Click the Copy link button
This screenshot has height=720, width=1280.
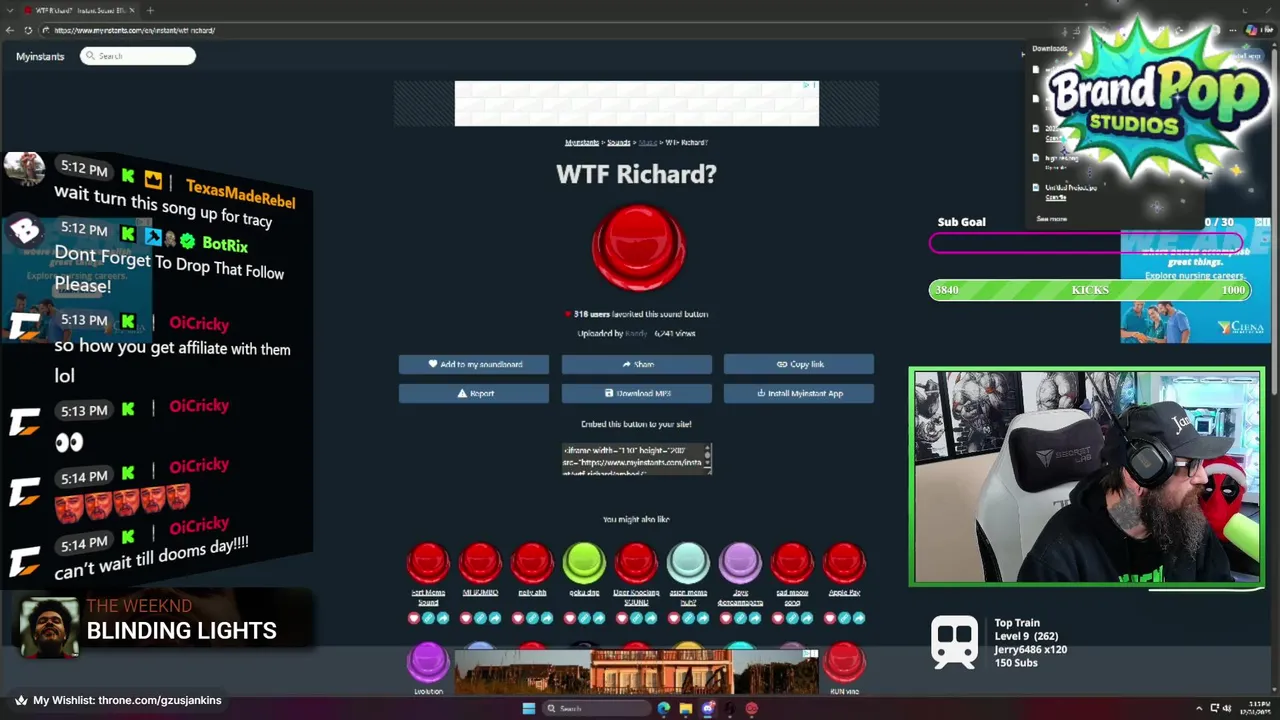[x=799, y=364]
